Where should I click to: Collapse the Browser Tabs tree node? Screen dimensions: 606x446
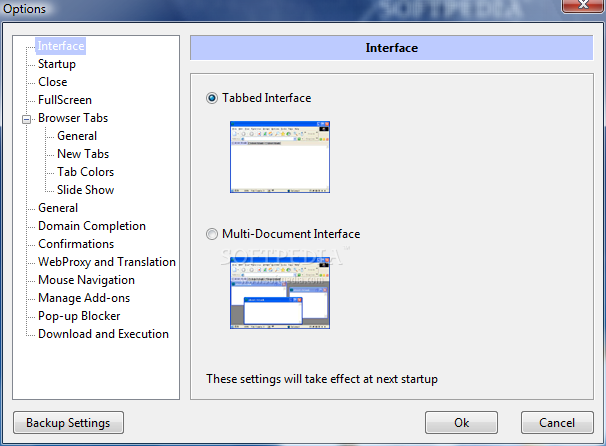[27, 118]
